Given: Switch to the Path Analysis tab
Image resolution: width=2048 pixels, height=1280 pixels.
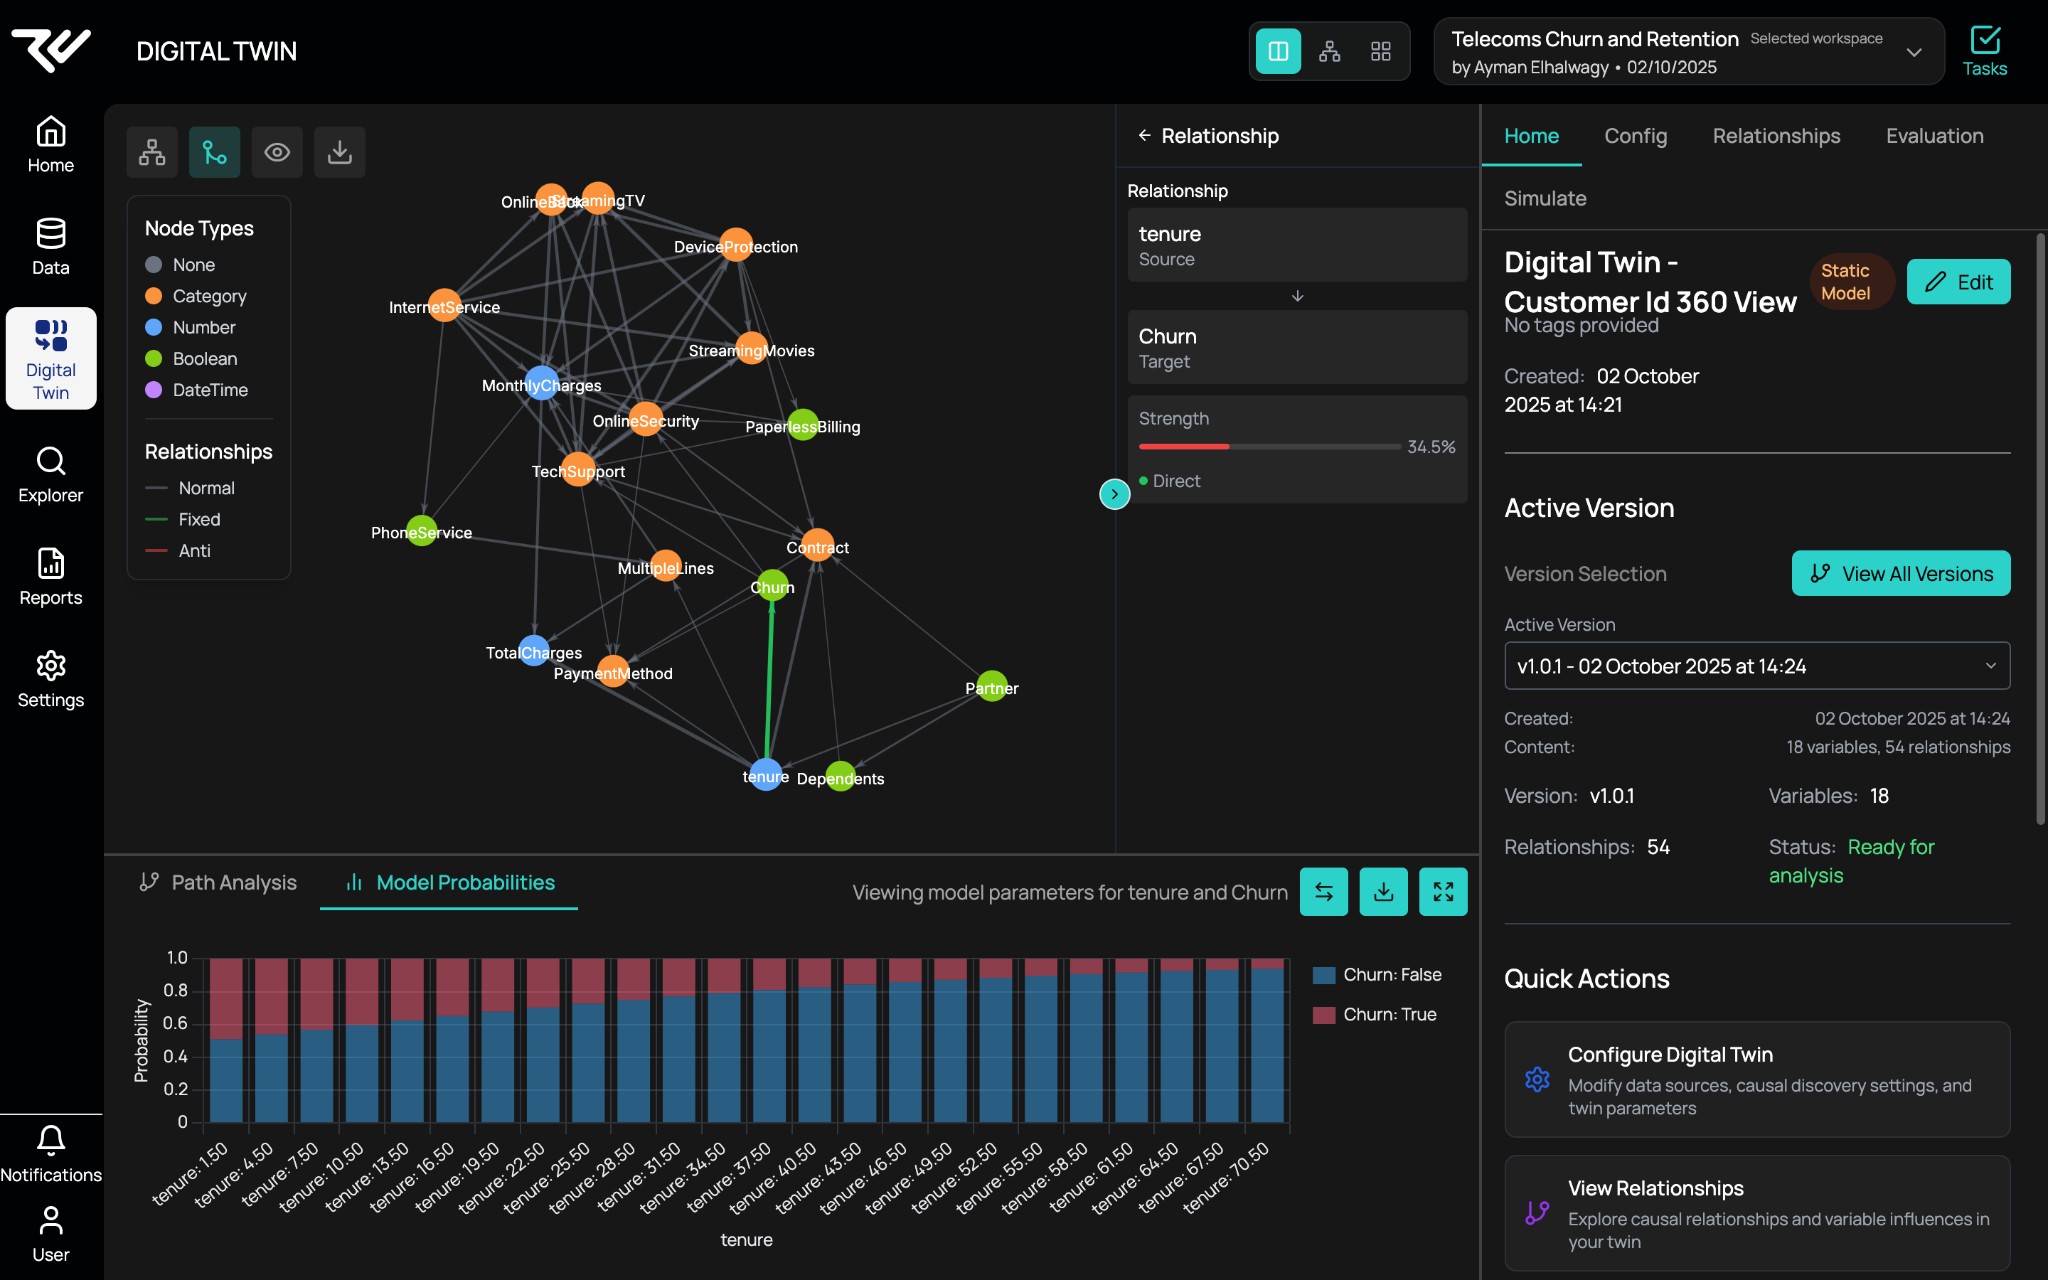Looking at the screenshot, I should point(218,882).
